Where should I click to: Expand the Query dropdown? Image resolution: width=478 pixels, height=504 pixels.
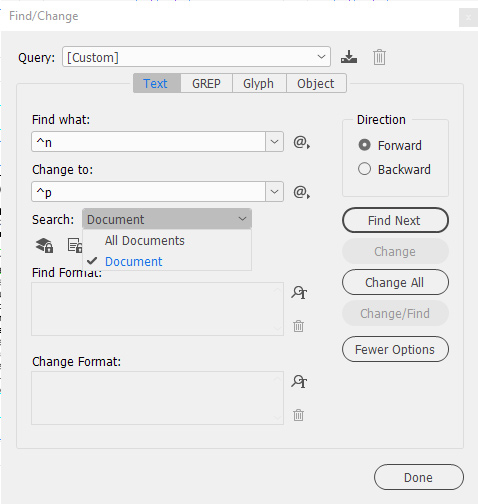[321, 57]
